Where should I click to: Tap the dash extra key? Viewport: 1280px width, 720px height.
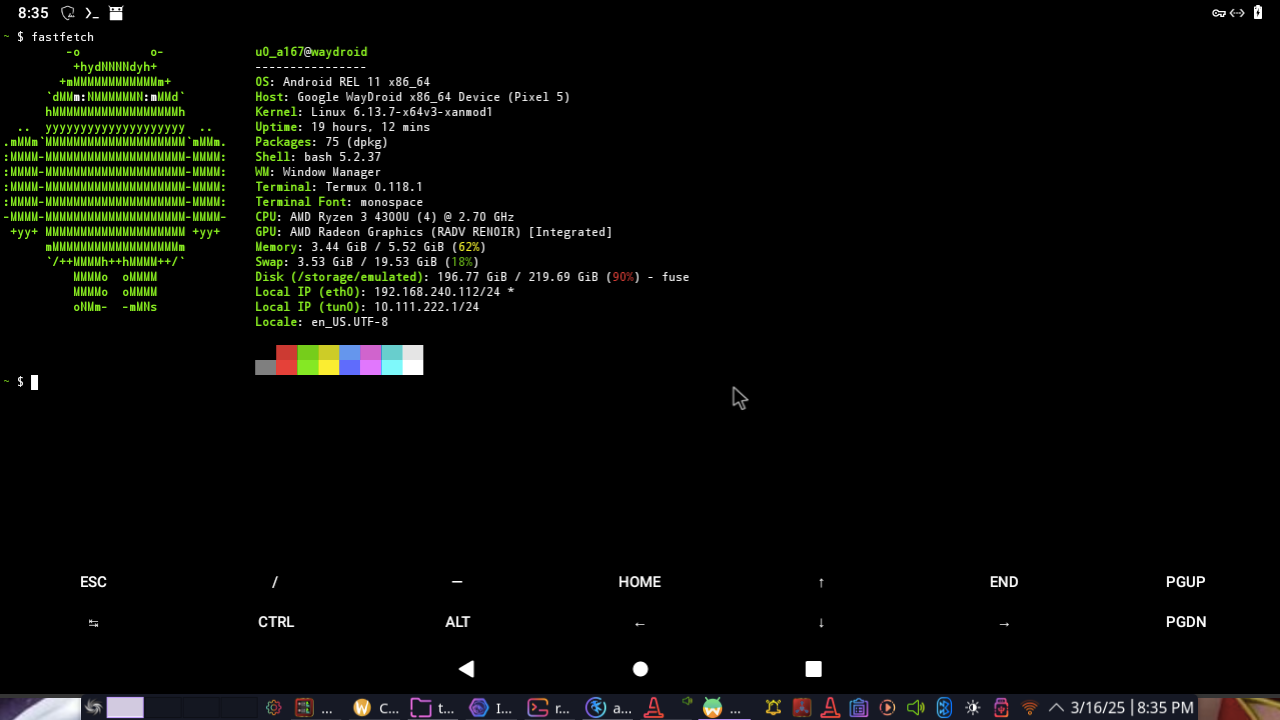[457, 582]
